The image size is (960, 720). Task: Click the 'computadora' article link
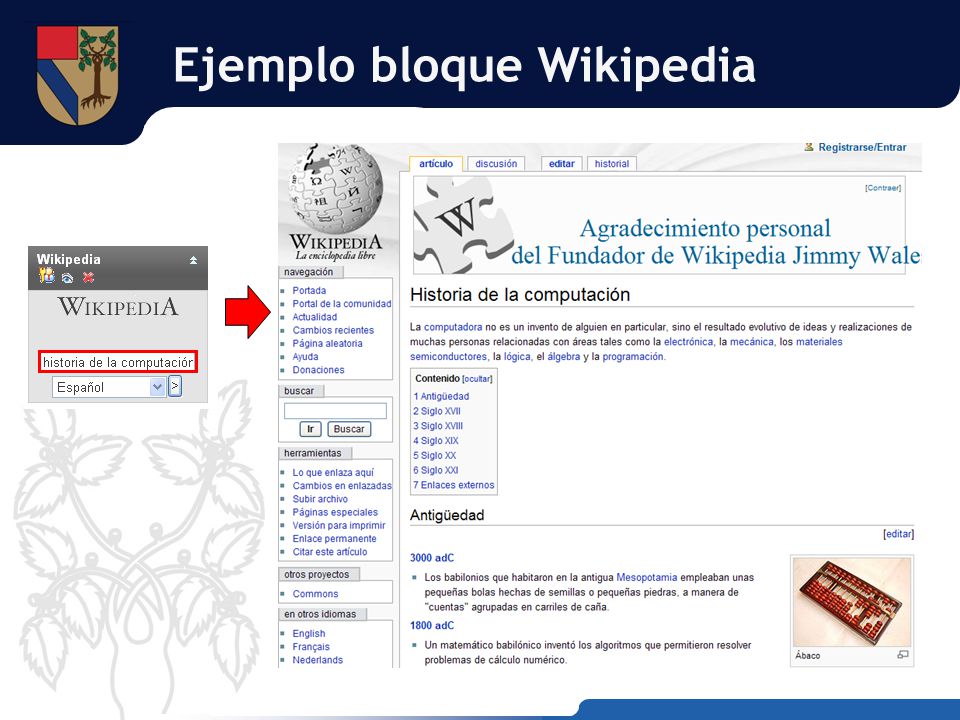pyautogui.click(x=453, y=327)
